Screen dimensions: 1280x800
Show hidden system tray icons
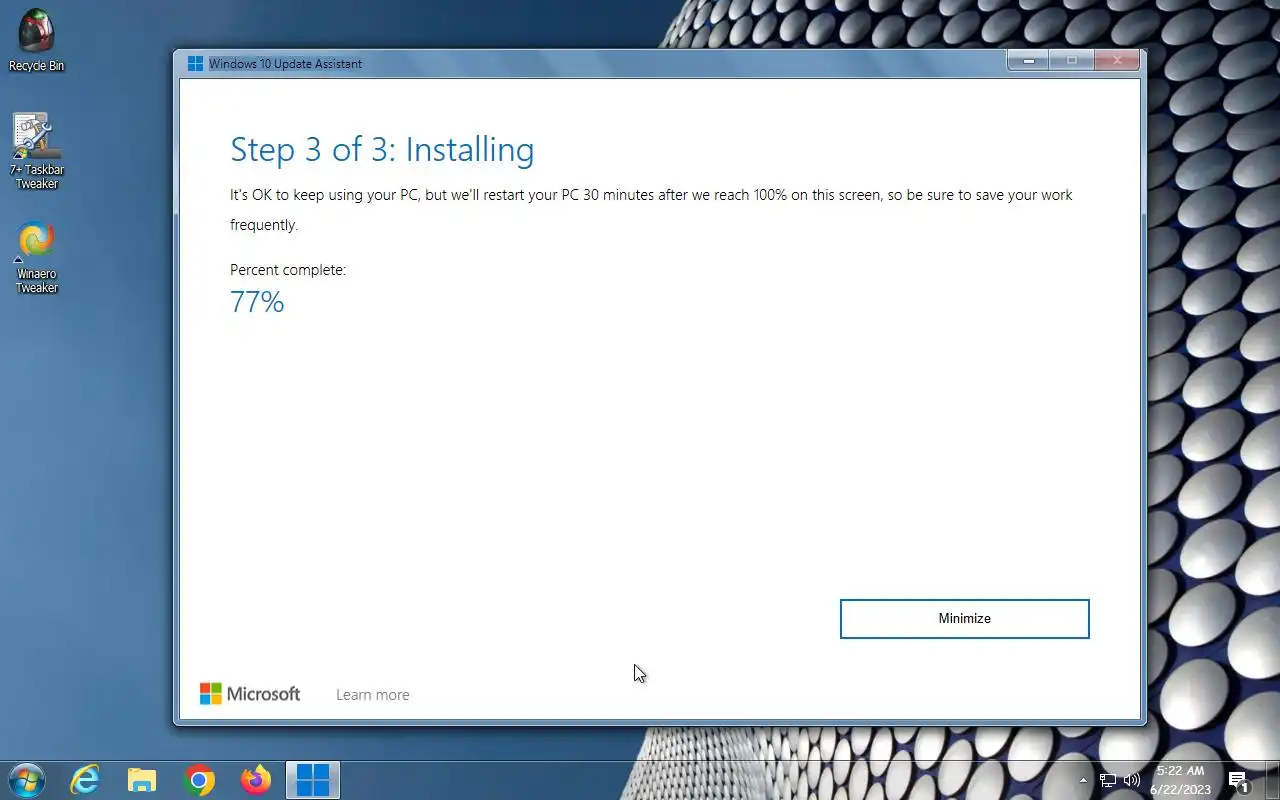[x=1083, y=780]
